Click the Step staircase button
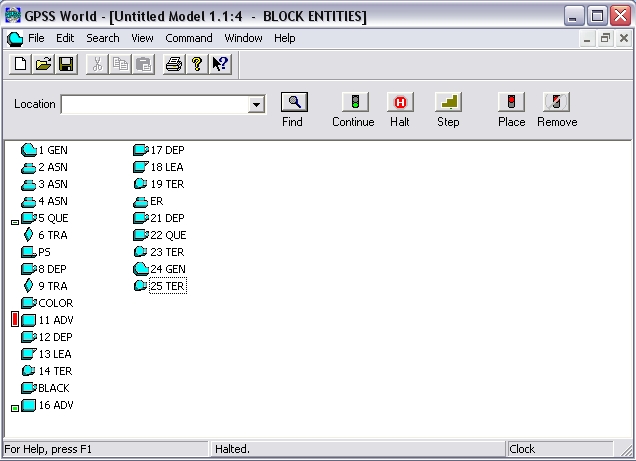This screenshot has height=461, width=636. [448, 102]
